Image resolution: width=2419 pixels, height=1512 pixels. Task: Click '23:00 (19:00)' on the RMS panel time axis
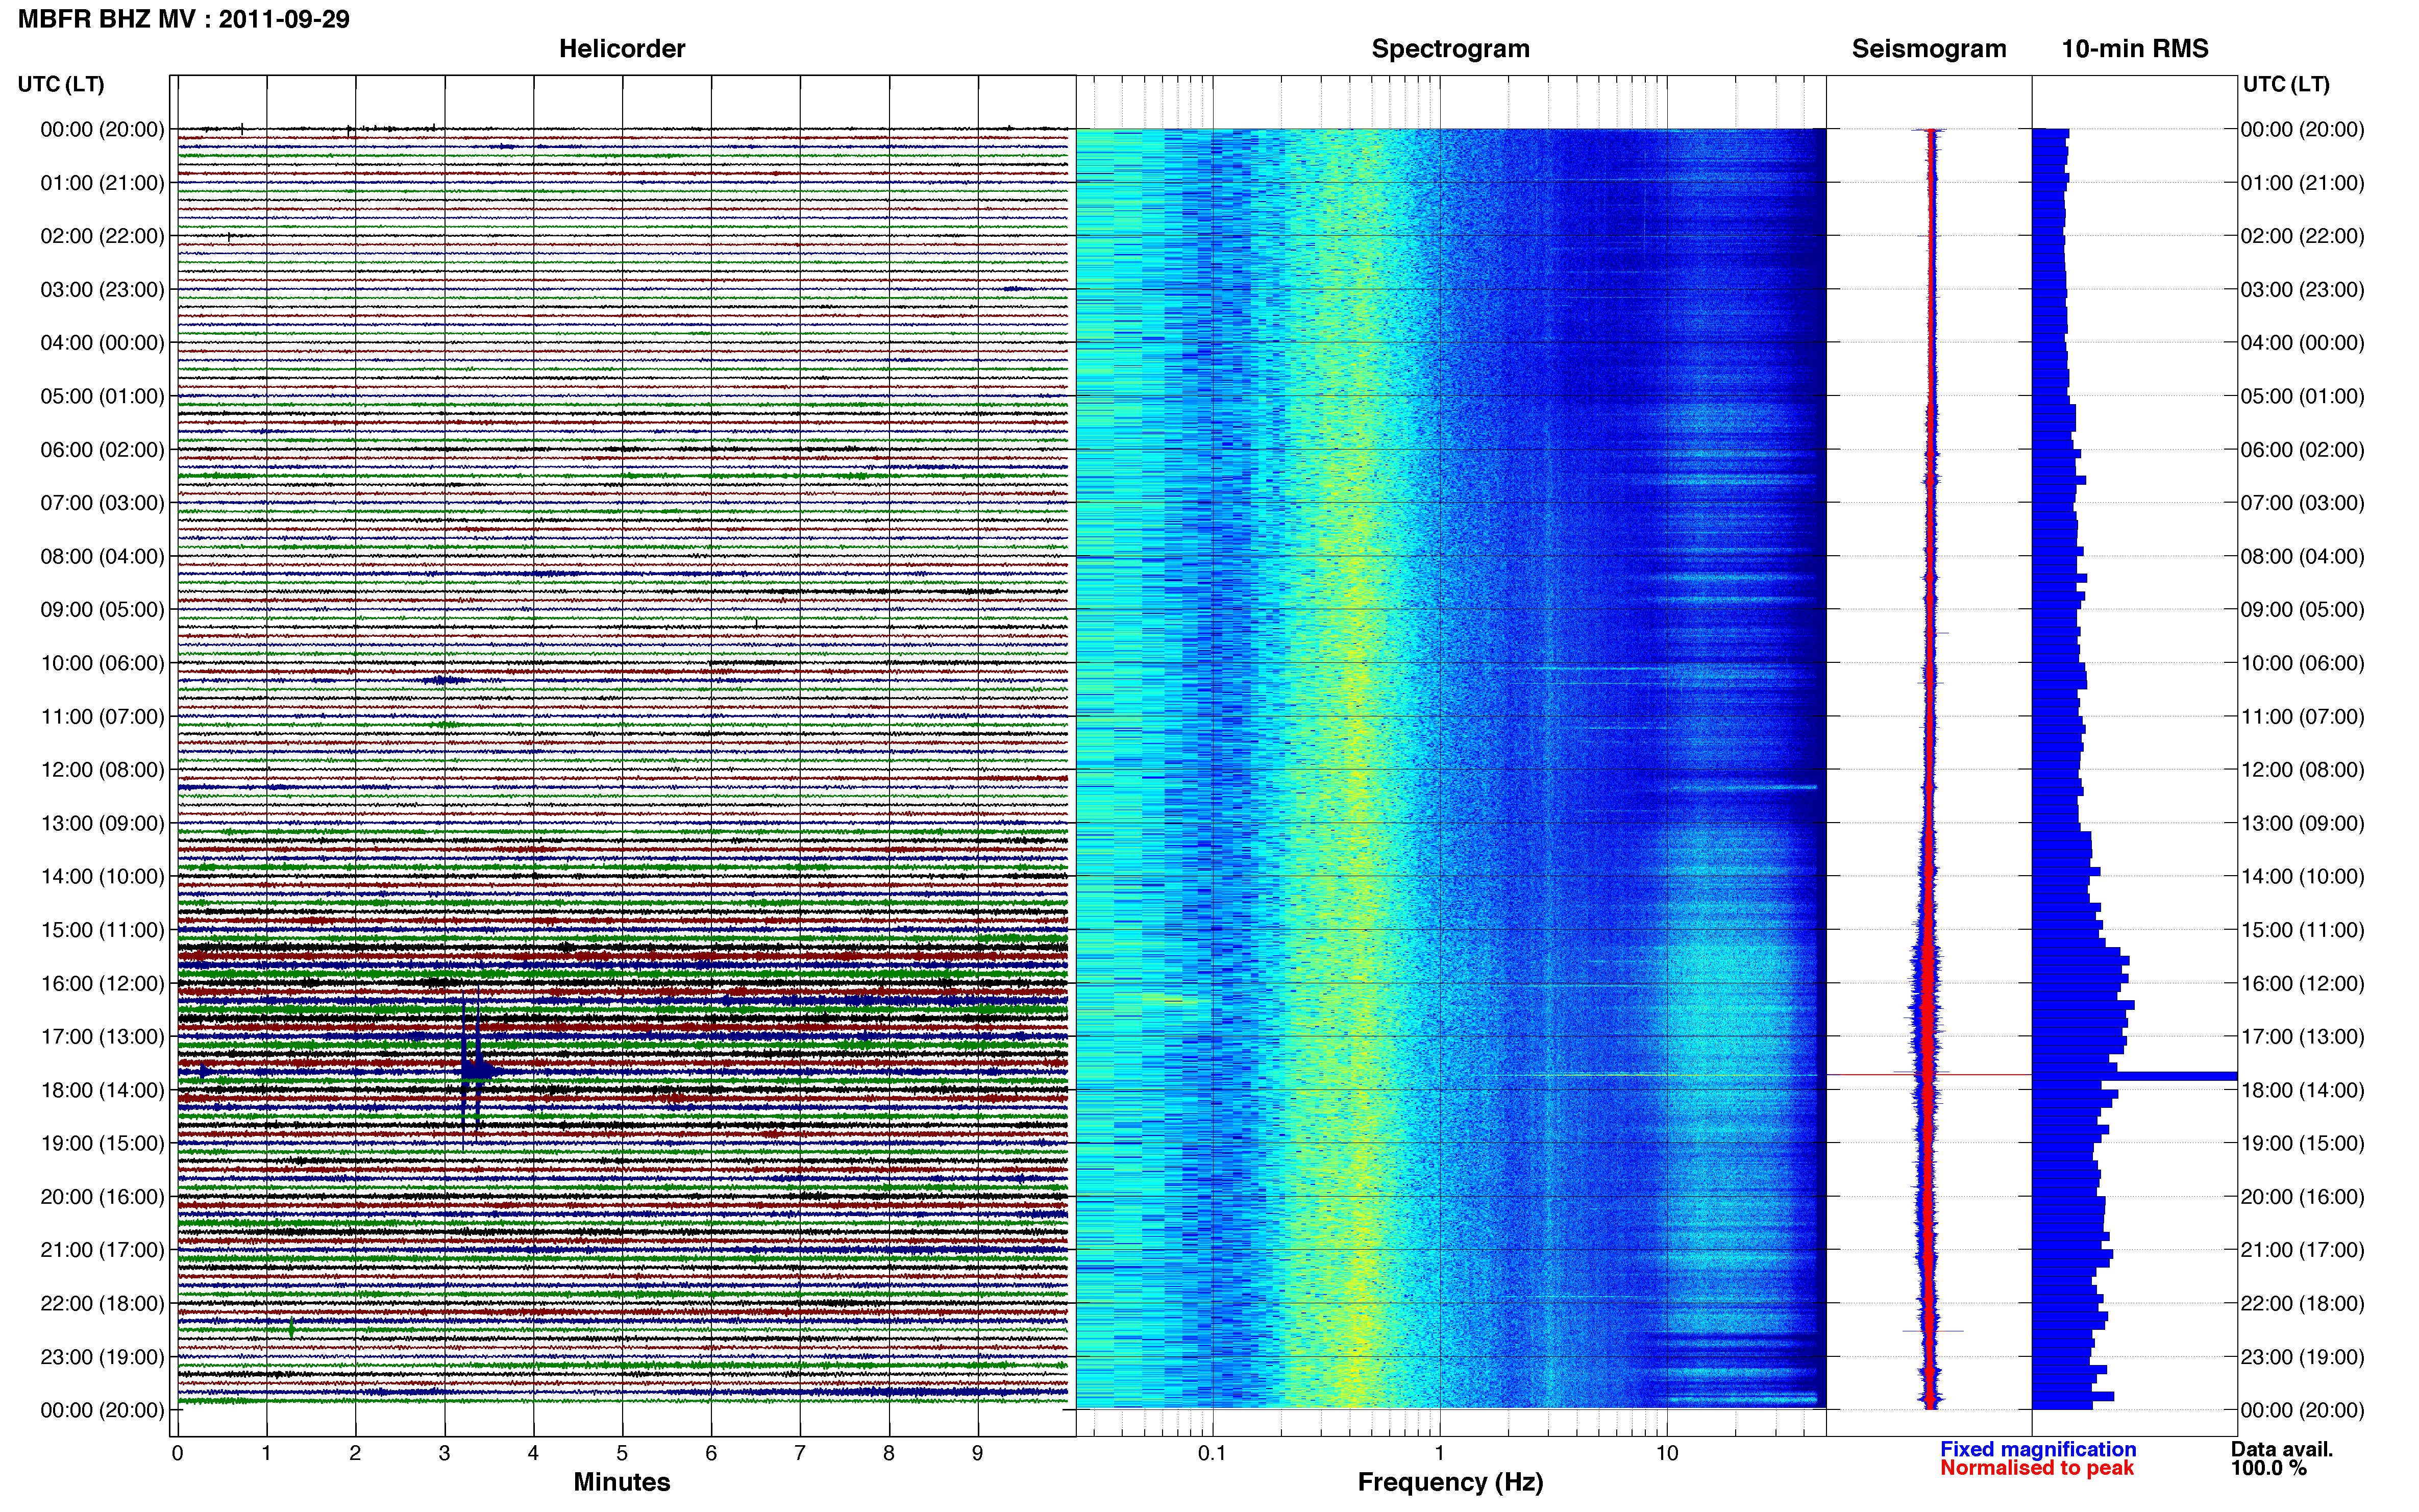pyautogui.click(x=2302, y=1357)
